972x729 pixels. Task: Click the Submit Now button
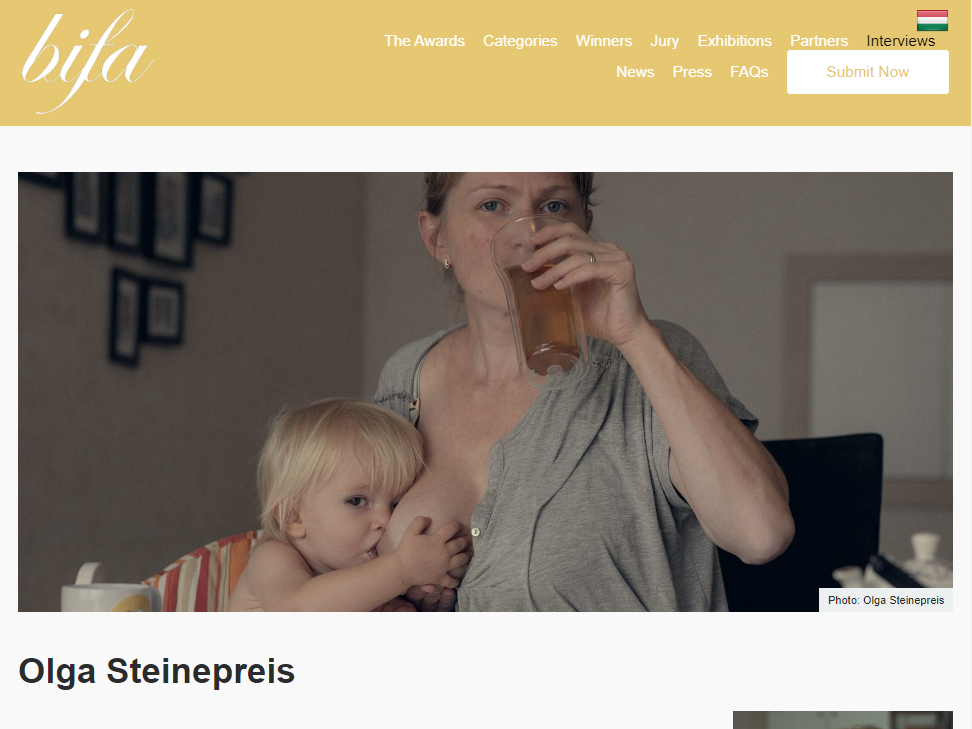click(x=868, y=72)
